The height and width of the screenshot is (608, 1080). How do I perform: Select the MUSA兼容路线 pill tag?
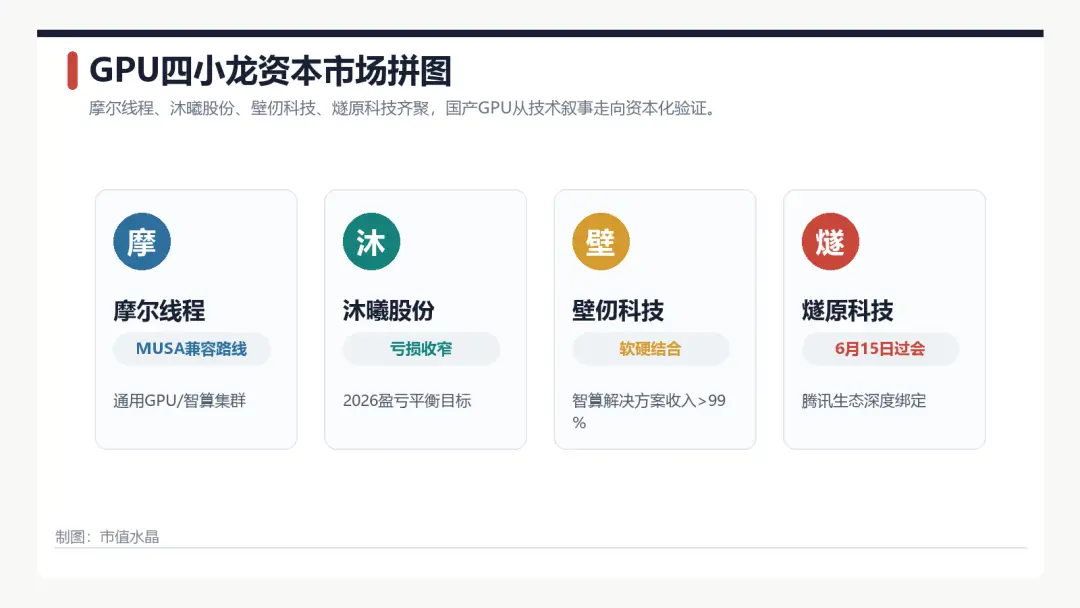191,349
